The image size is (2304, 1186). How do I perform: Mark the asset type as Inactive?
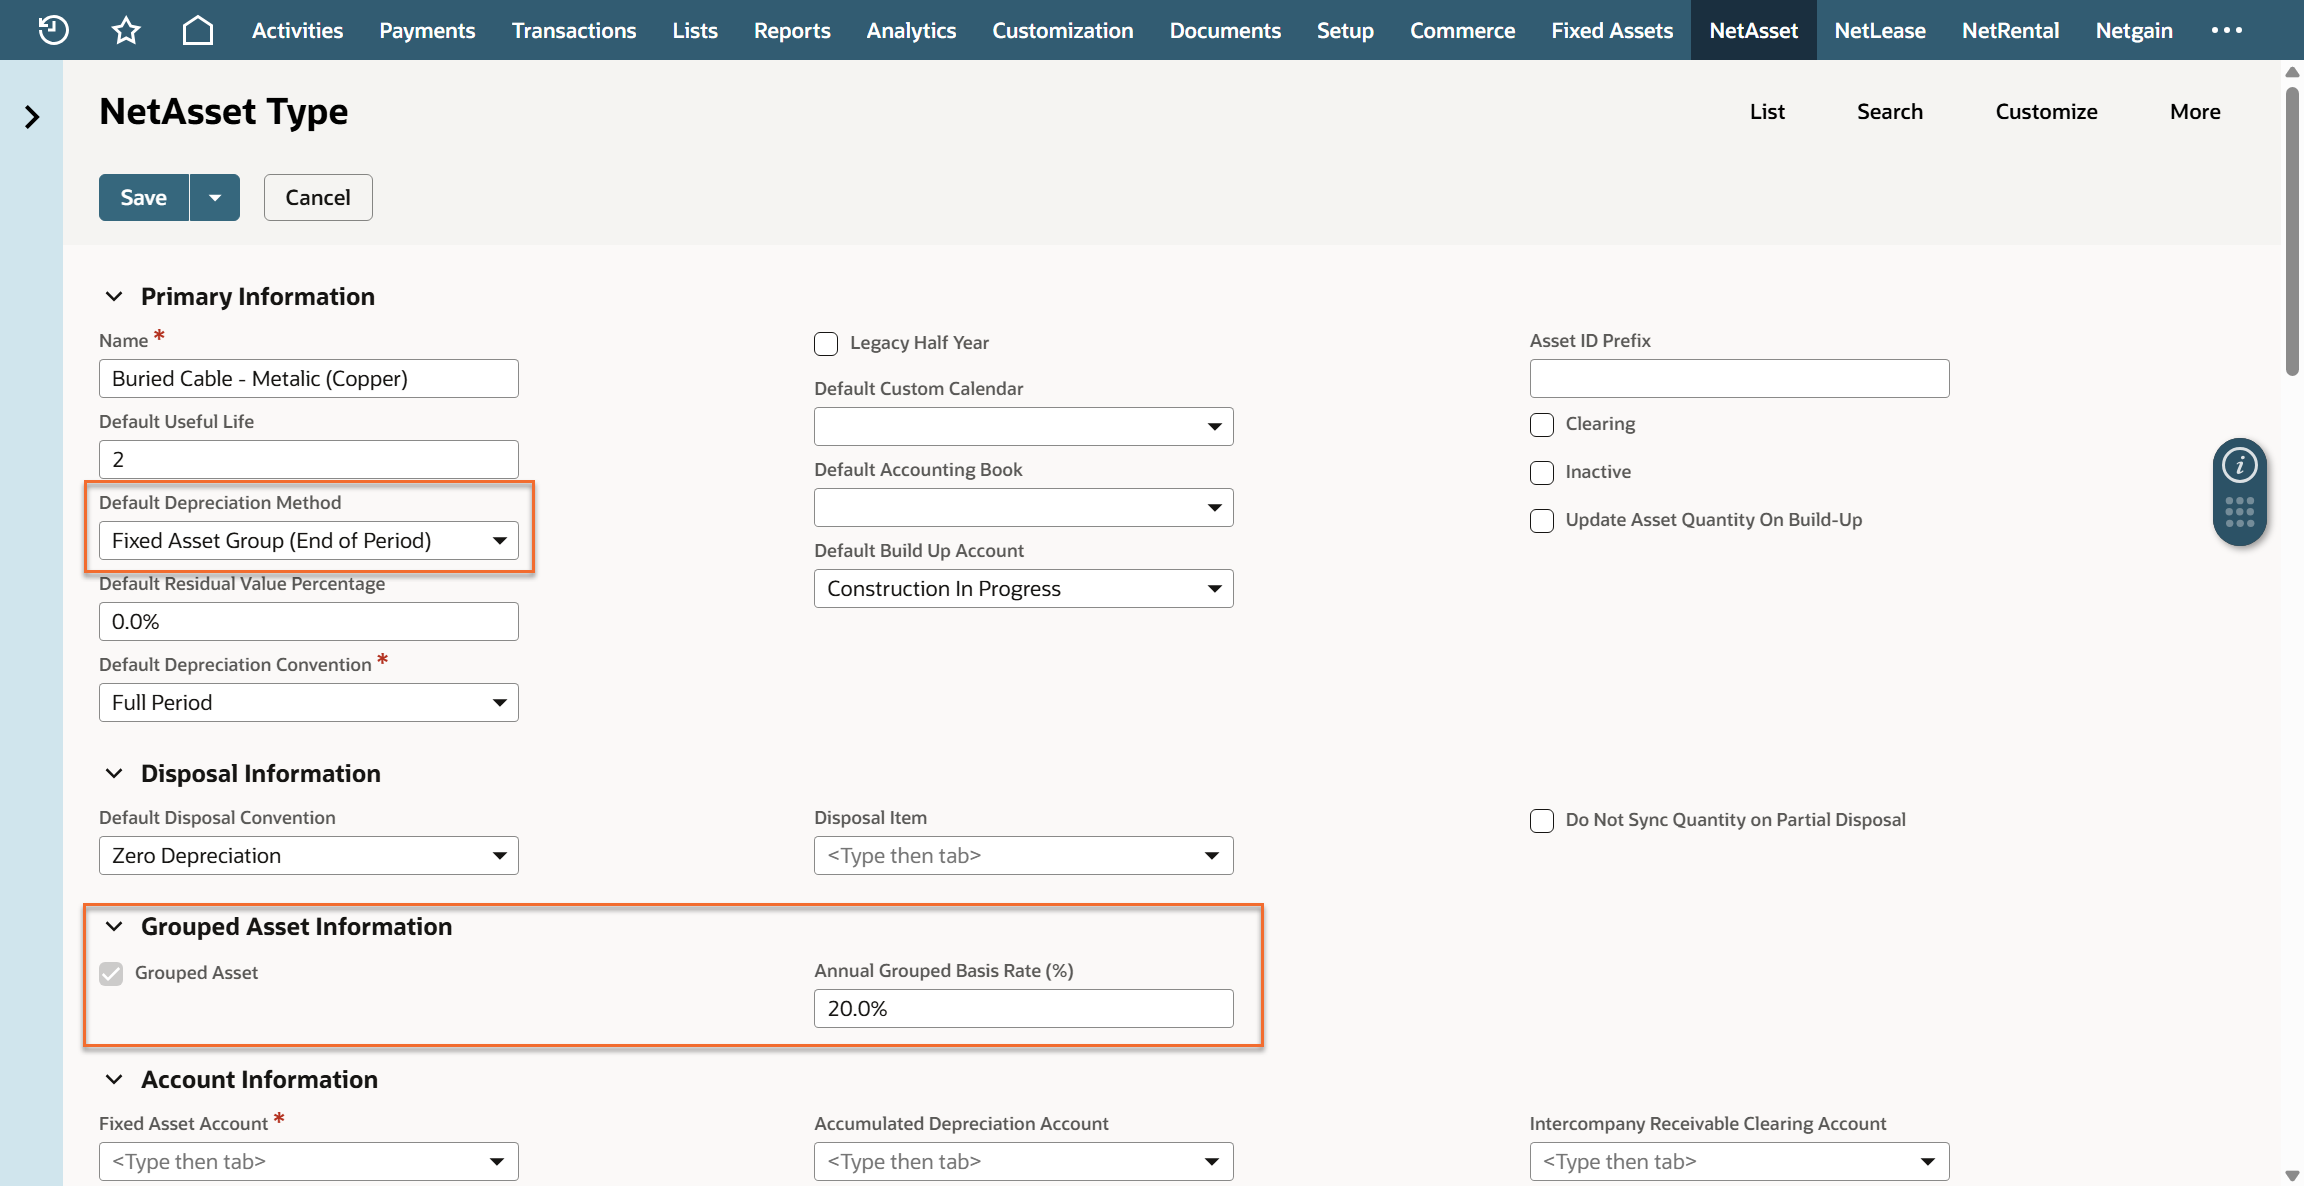[x=1542, y=473]
